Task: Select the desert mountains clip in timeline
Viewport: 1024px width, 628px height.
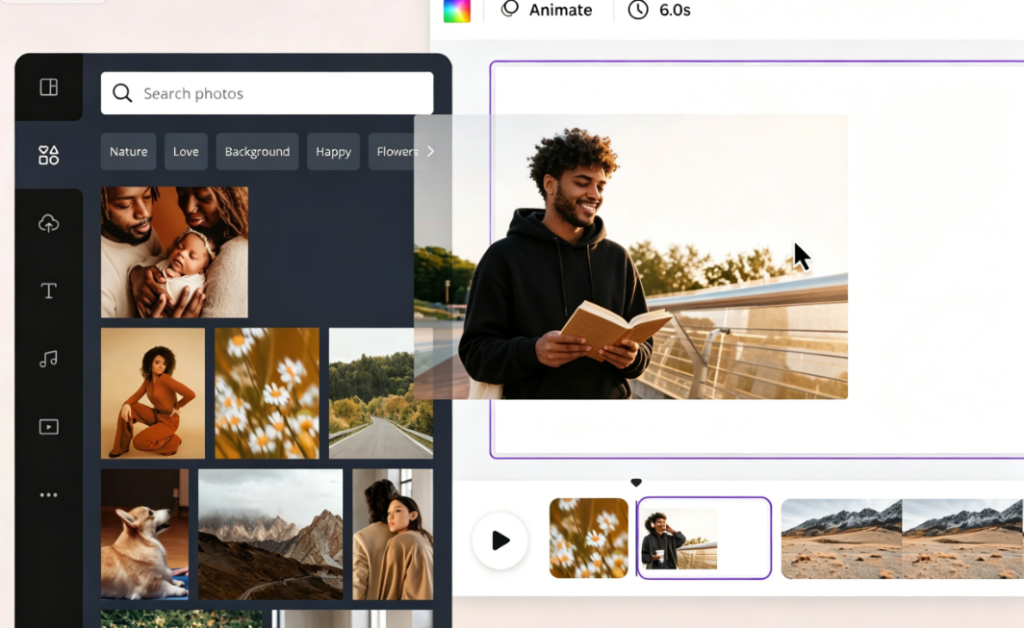Action: click(900, 539)
